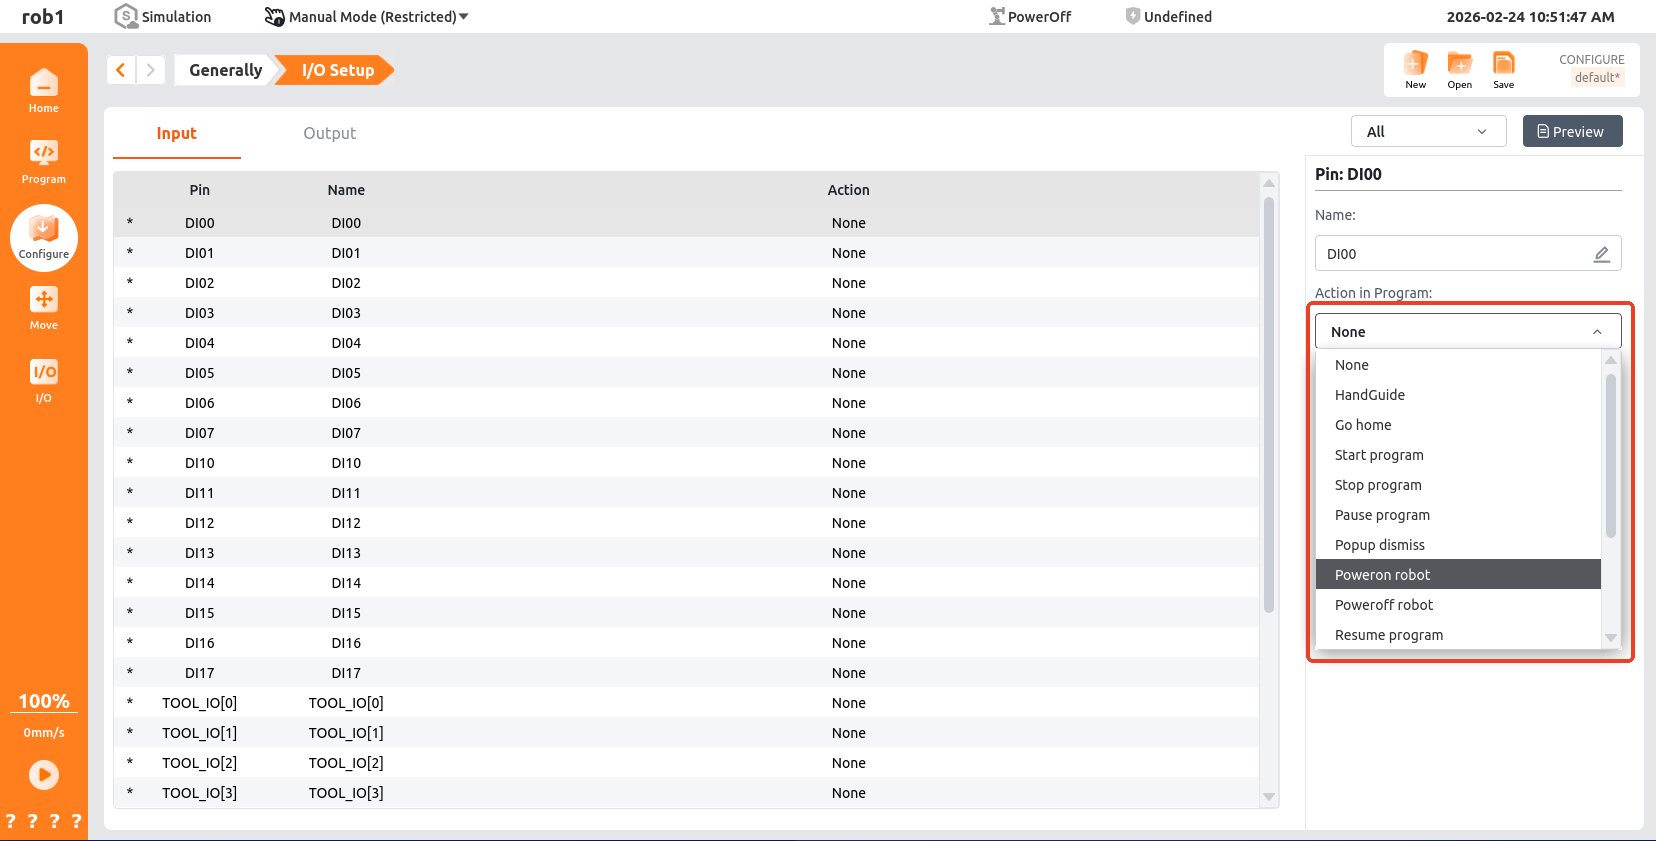Switch to the Output tab

click(x=329, y=134)
